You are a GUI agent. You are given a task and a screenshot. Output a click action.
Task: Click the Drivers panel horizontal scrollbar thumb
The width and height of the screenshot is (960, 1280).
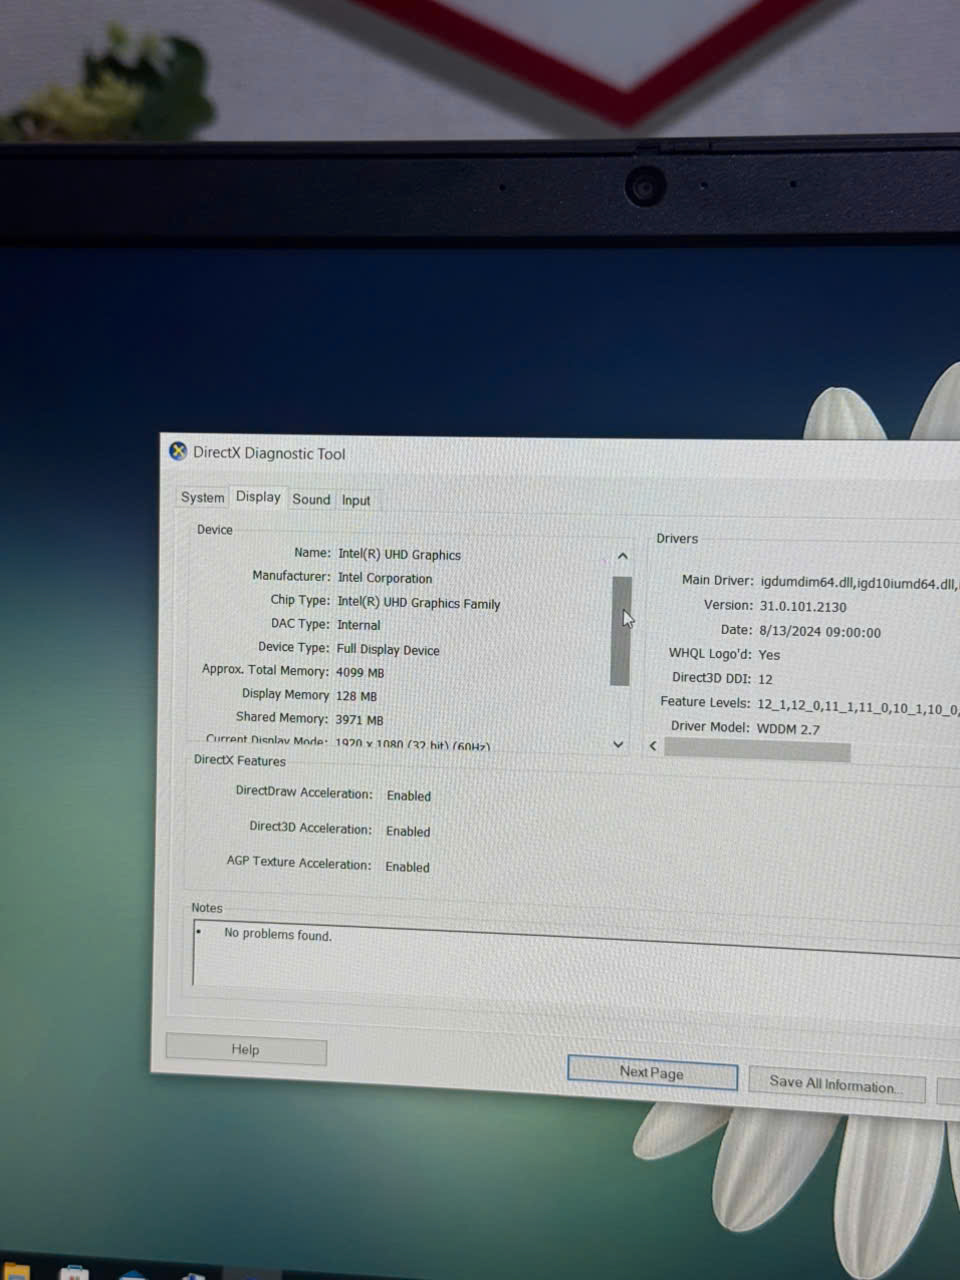click(757, 751)
